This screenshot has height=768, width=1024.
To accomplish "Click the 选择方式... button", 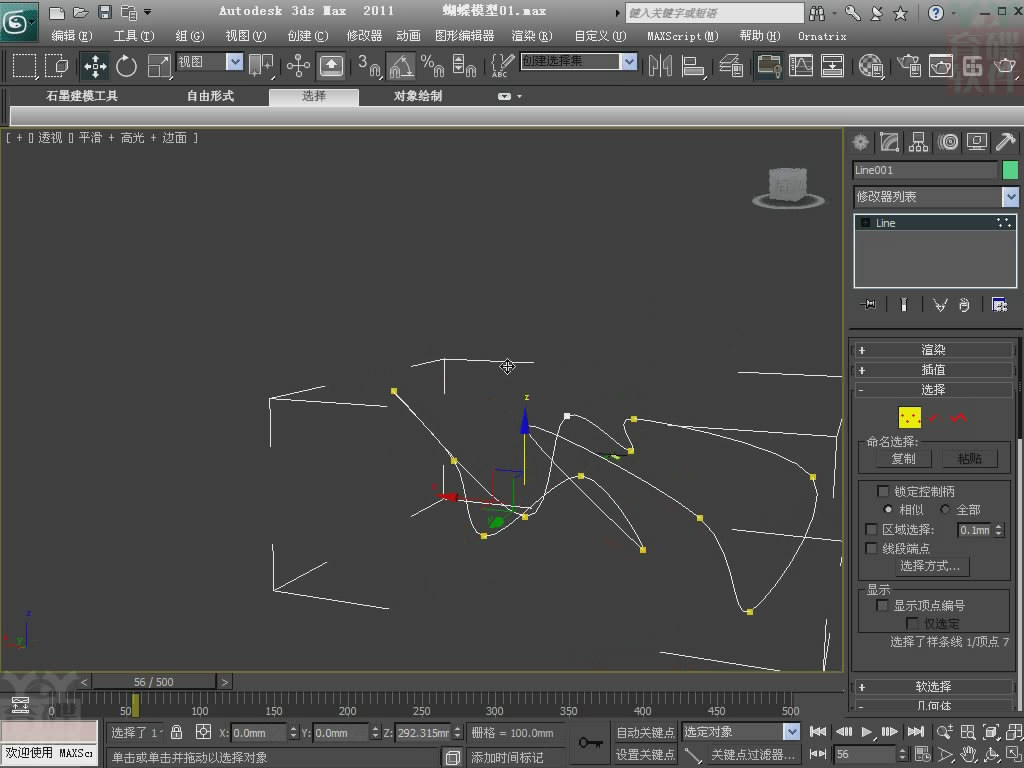I will 930,566.
